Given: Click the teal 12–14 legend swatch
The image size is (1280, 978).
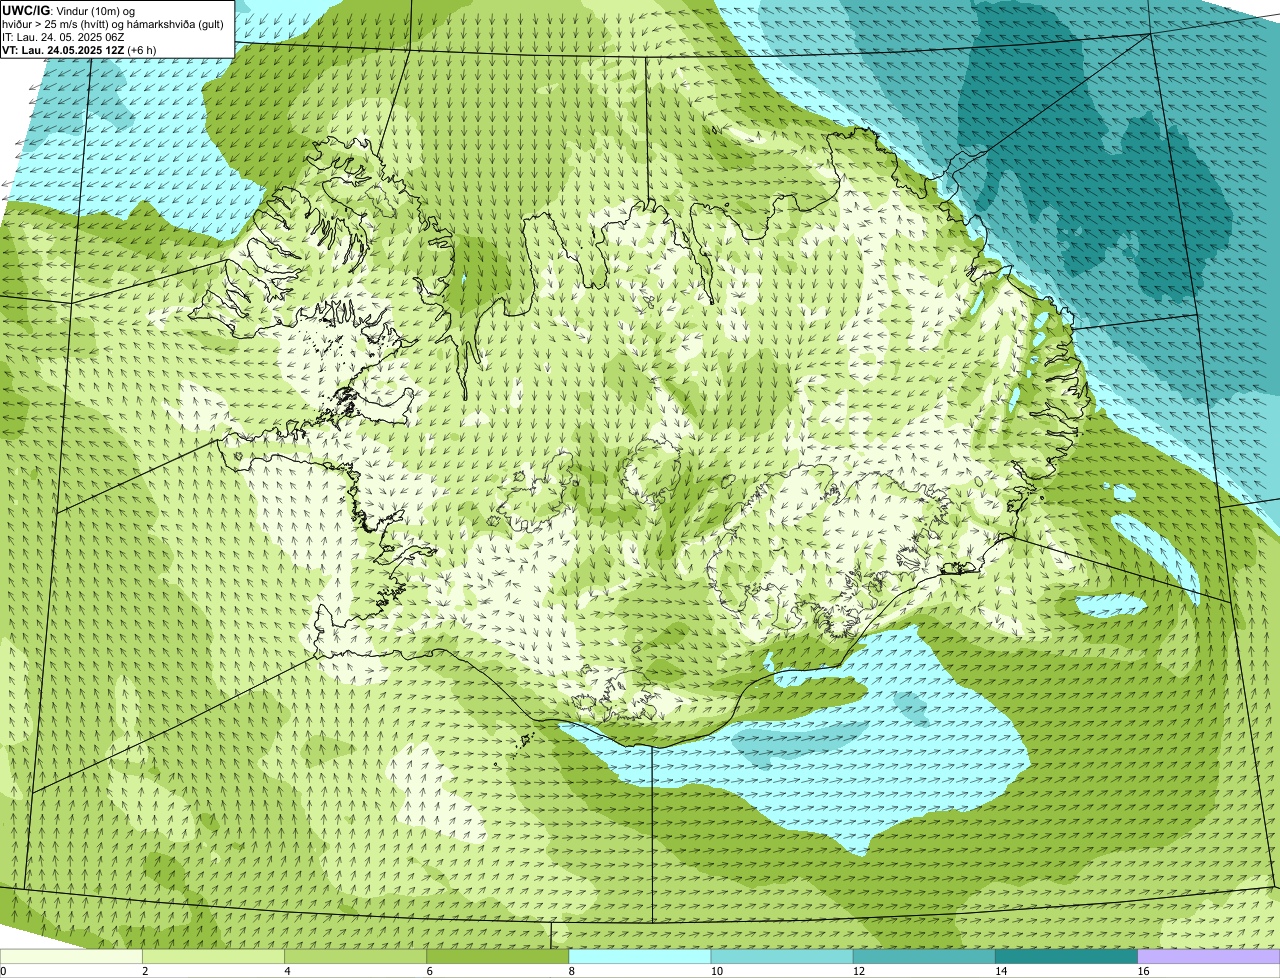Looking at the screenshot, I should point(924,956).
